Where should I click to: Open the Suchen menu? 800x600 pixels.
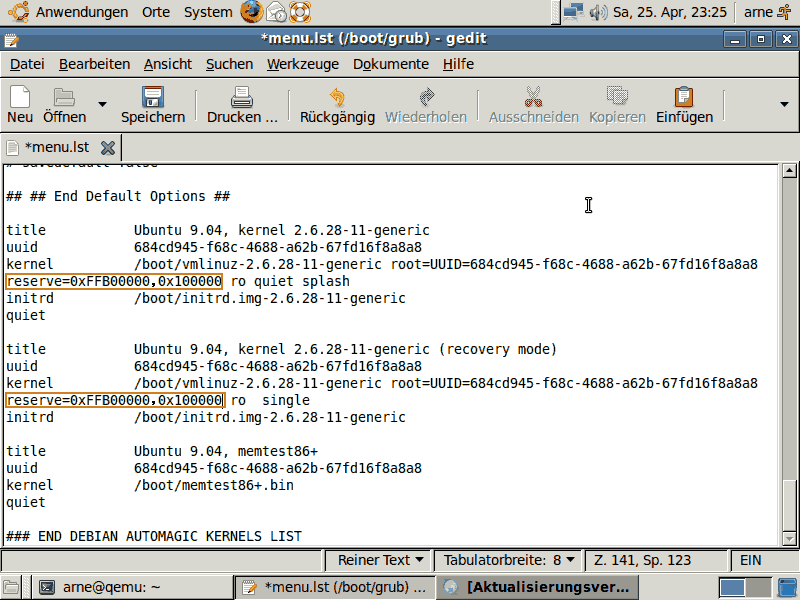[x=230, y=64]
